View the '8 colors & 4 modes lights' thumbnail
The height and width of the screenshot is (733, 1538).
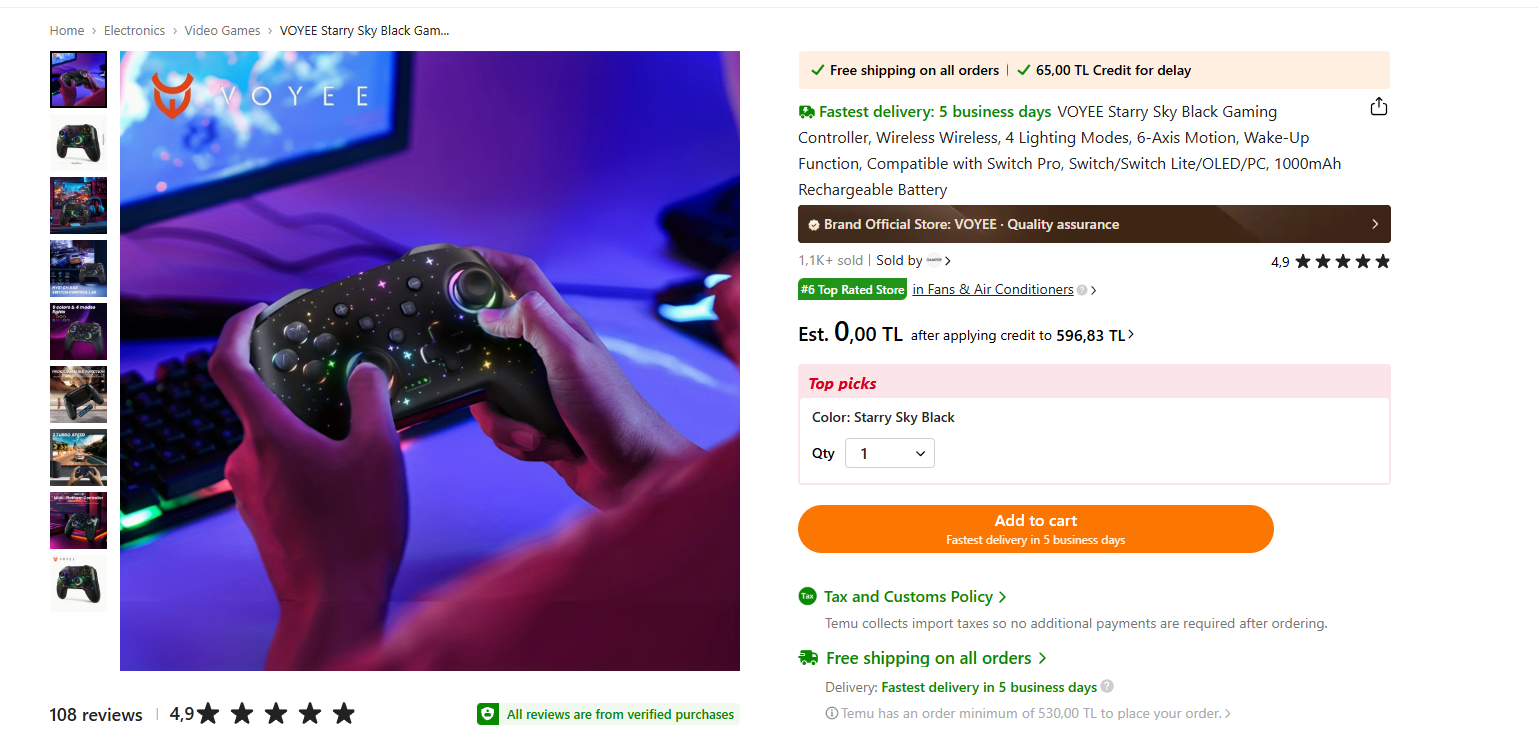click(x=78, y=331)
